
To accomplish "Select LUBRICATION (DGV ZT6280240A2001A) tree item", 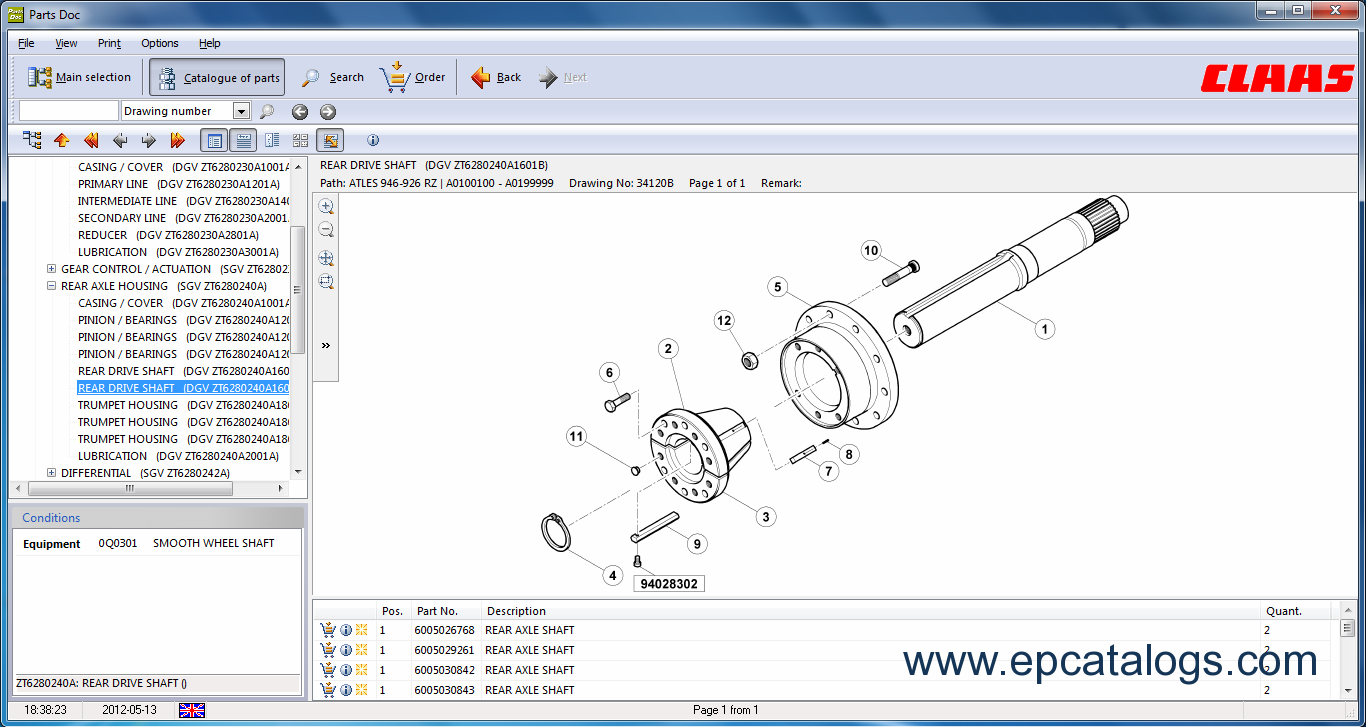I will coord(178,456).
